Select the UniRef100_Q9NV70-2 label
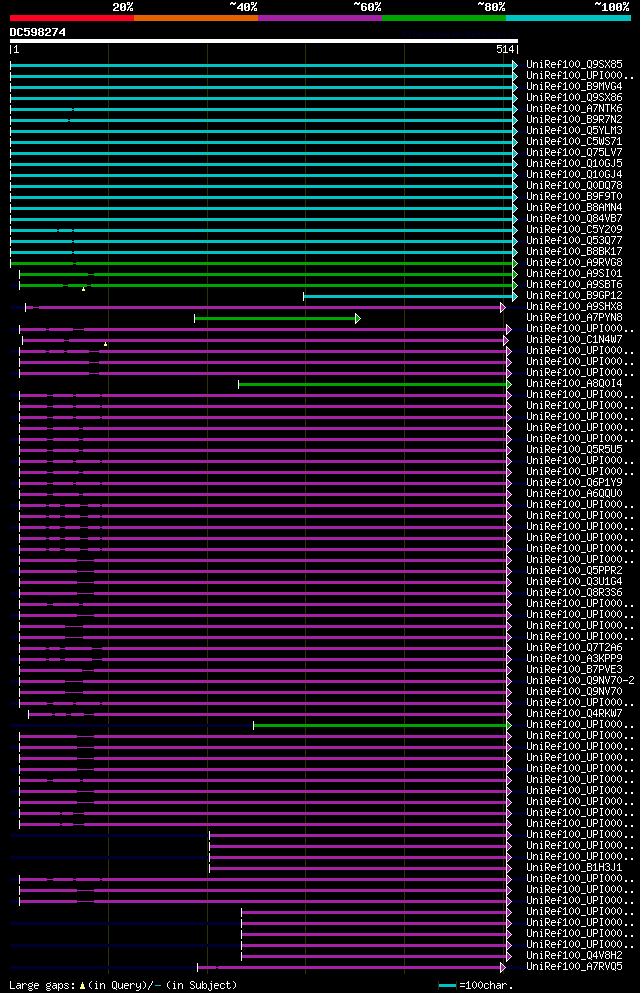This screenshot has height=993, width=640. pyautogui.click(x=580, y=681)
